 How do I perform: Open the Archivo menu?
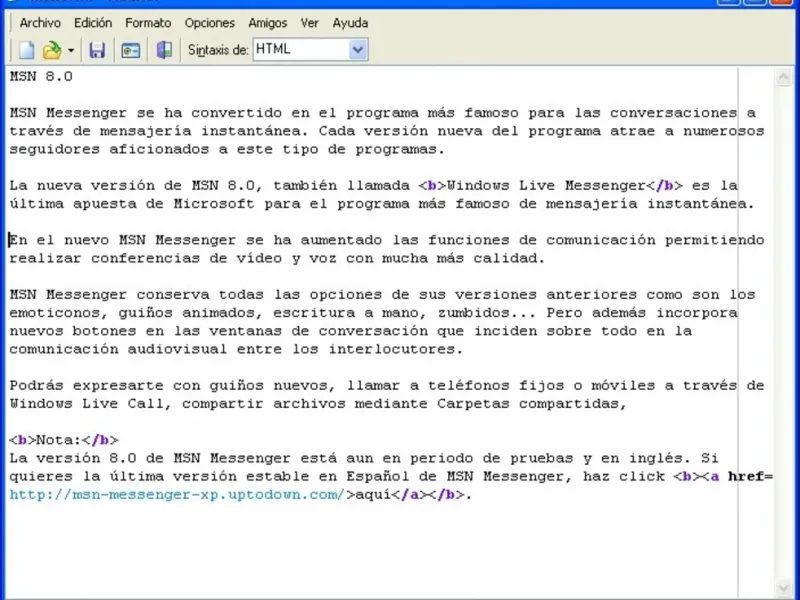click(40, 23)
